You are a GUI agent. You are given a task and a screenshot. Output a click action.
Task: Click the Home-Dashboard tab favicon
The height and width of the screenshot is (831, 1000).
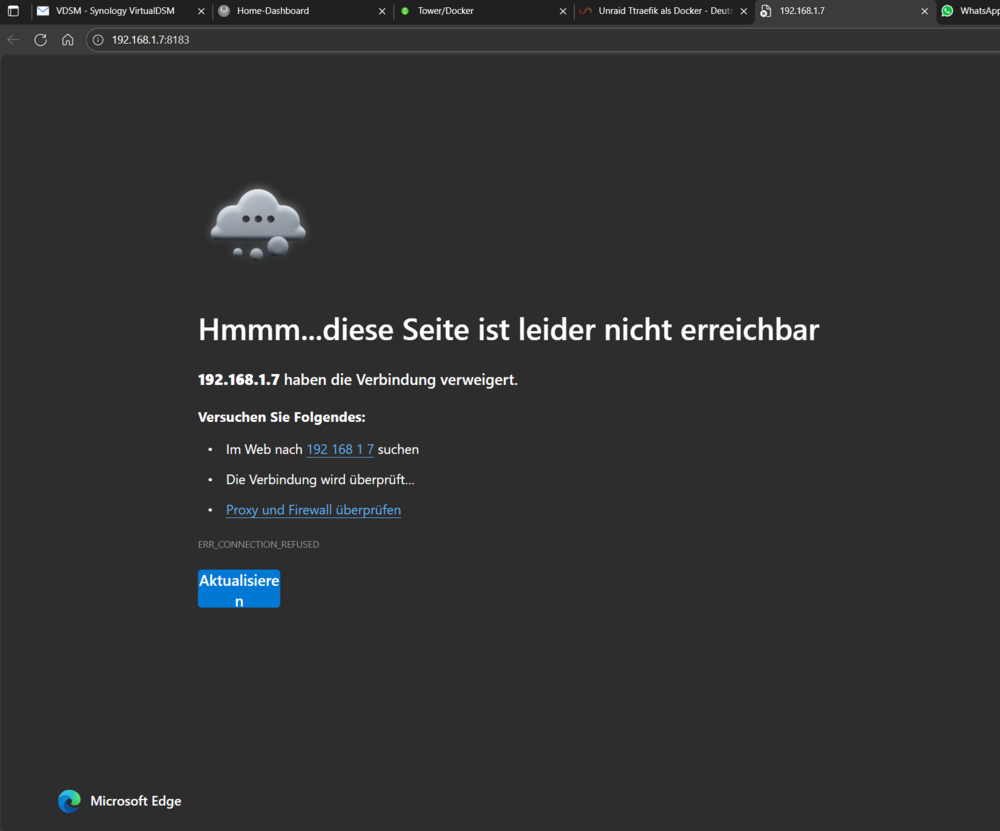click(x=224, y=11)
